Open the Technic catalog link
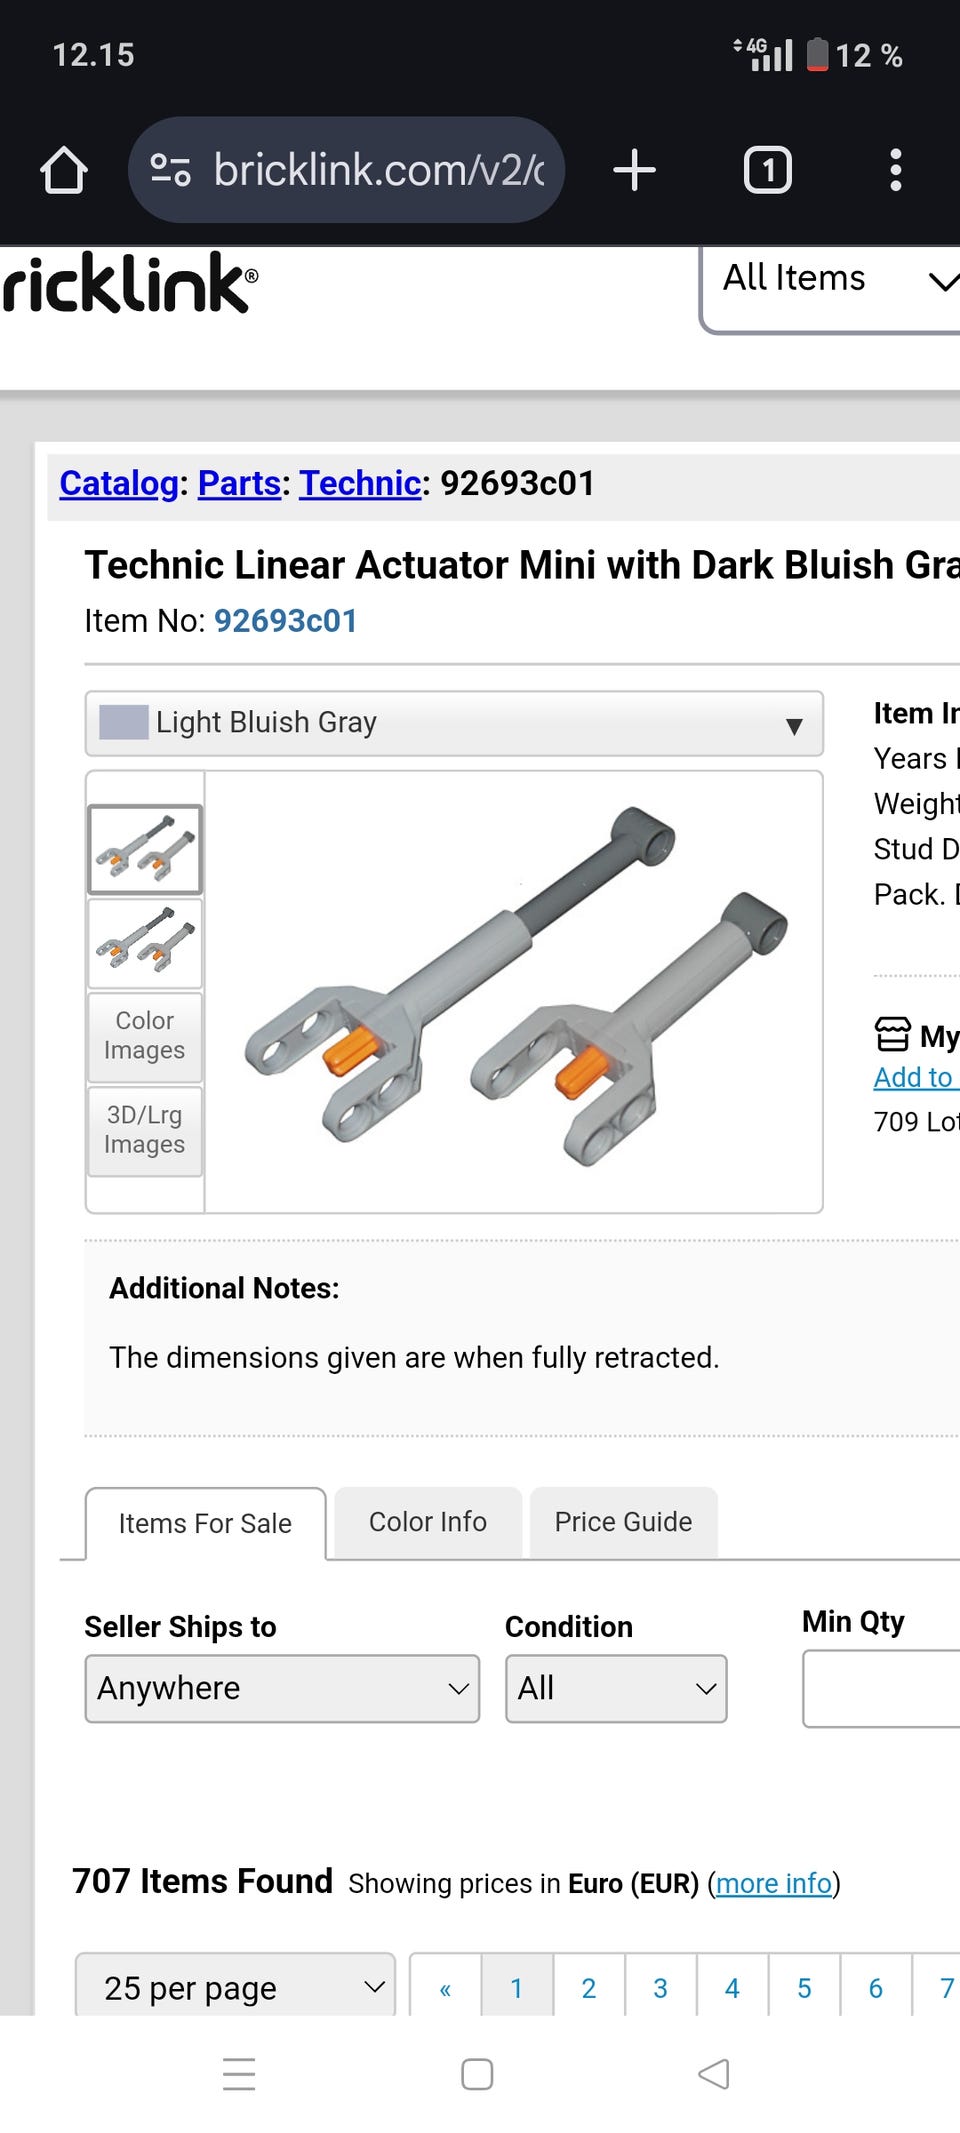Viewport: 960px width, 2133px height. pyautogui.click(x=360, y=483)
